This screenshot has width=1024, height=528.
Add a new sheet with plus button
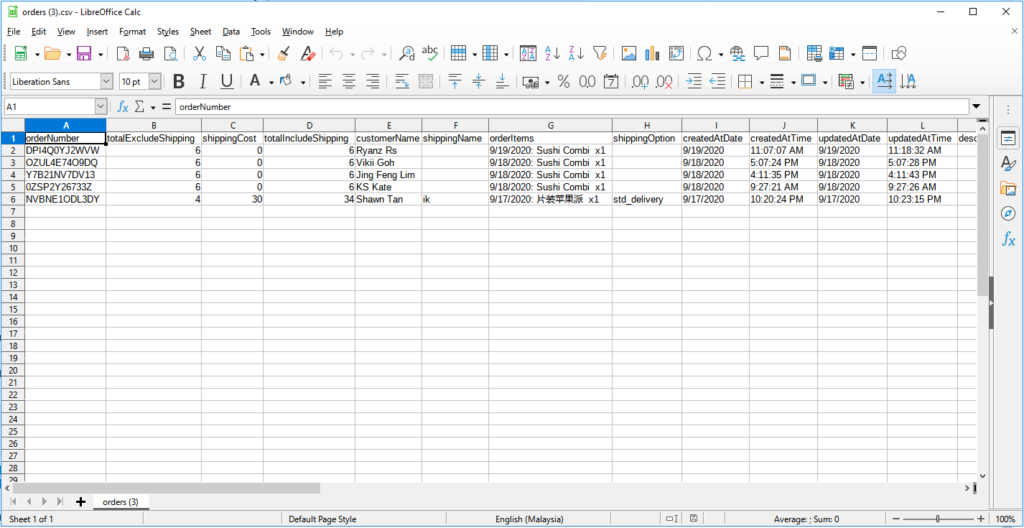click(81, 502)
